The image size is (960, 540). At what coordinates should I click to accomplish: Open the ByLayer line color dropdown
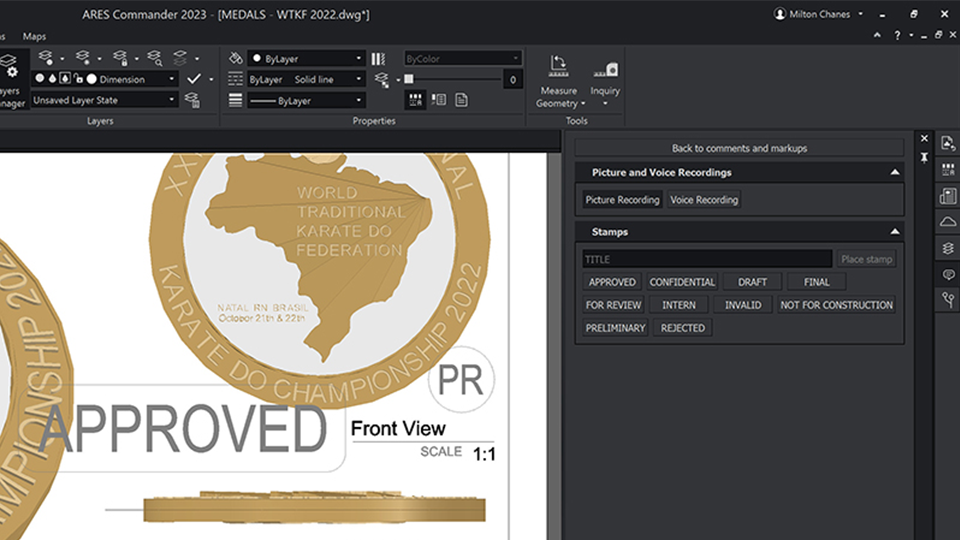359,59
